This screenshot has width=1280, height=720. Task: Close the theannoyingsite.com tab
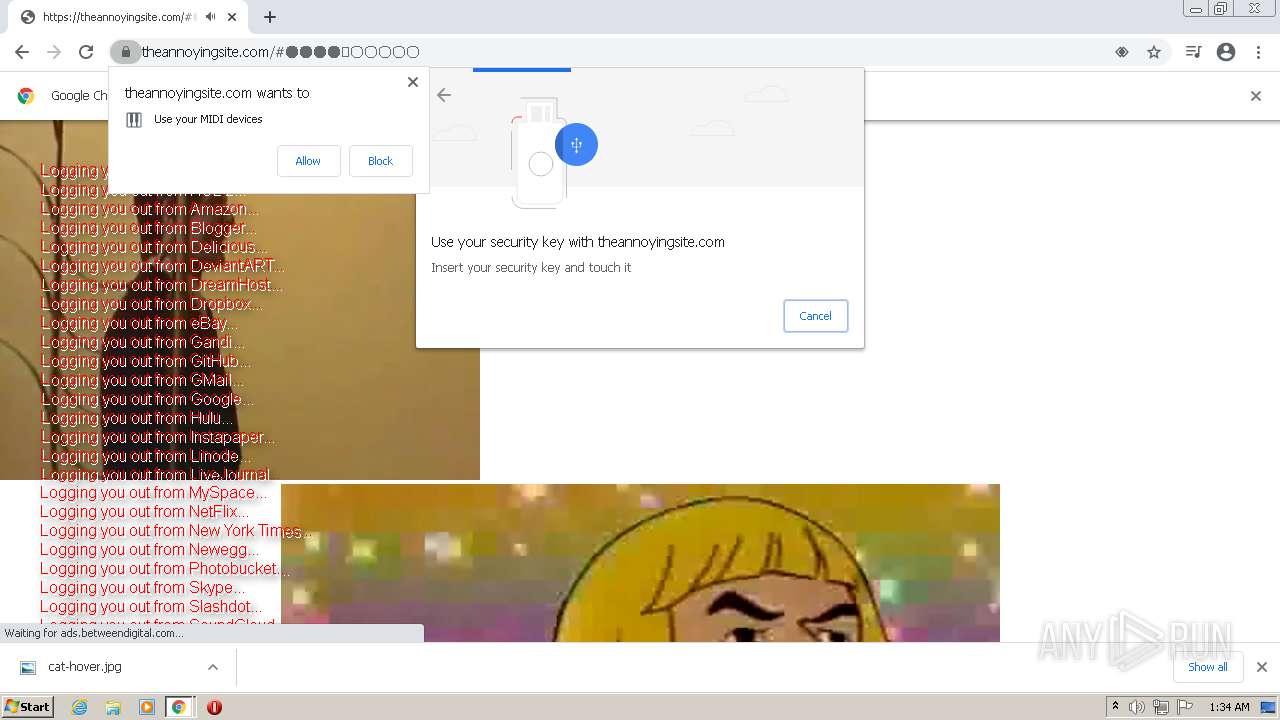tap(232, 17)
